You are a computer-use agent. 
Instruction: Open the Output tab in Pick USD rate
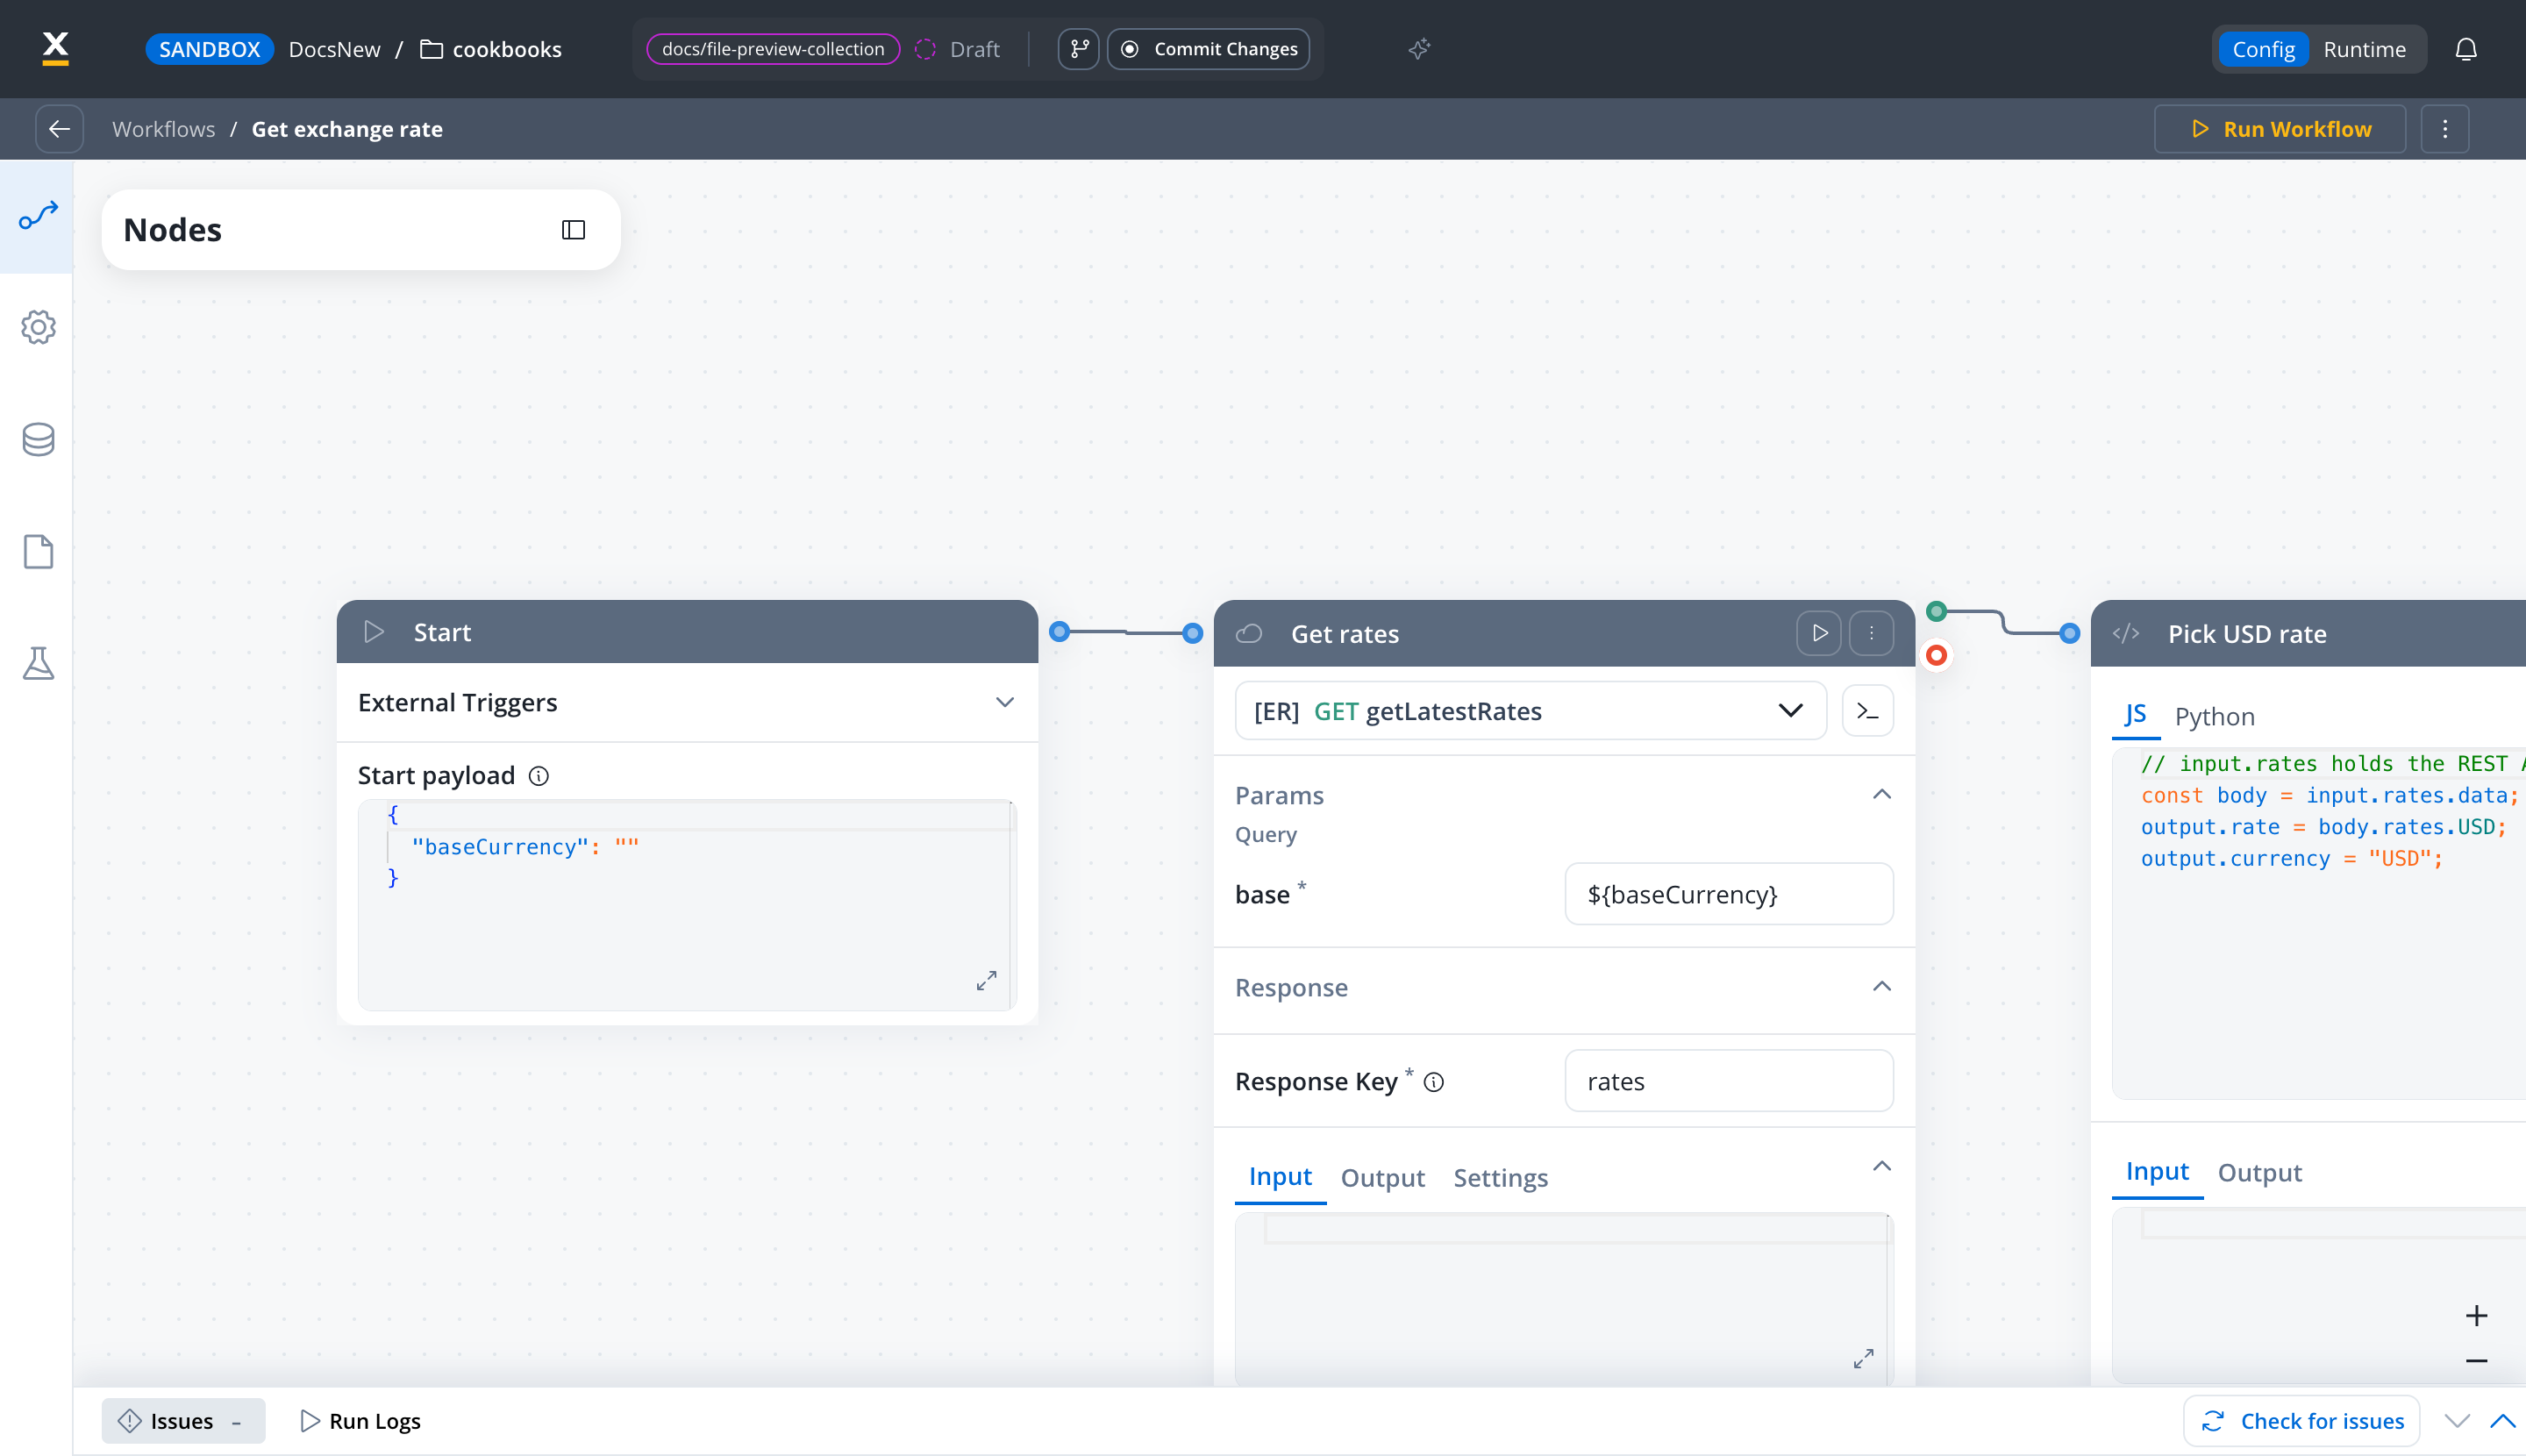pos(2259,1172)
